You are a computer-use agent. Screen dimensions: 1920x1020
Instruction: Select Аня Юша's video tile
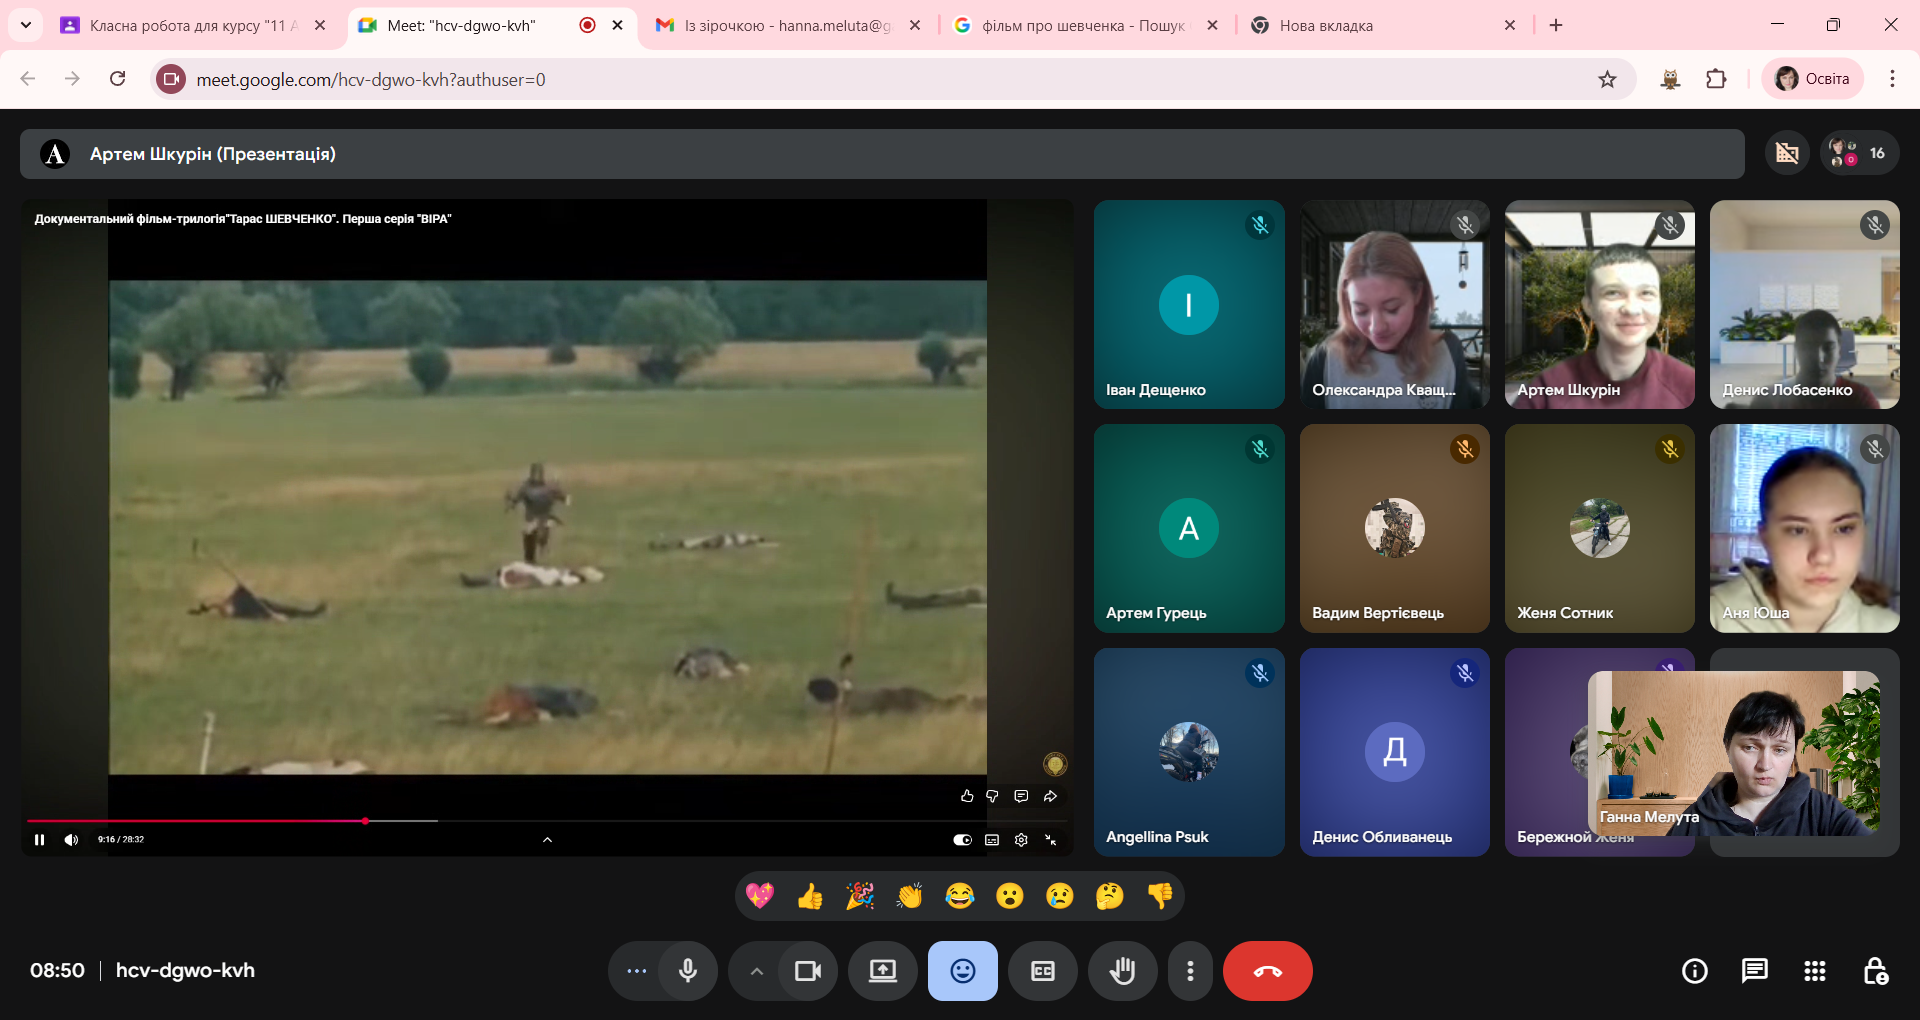pyautogui.click(x=1804, y=528)
